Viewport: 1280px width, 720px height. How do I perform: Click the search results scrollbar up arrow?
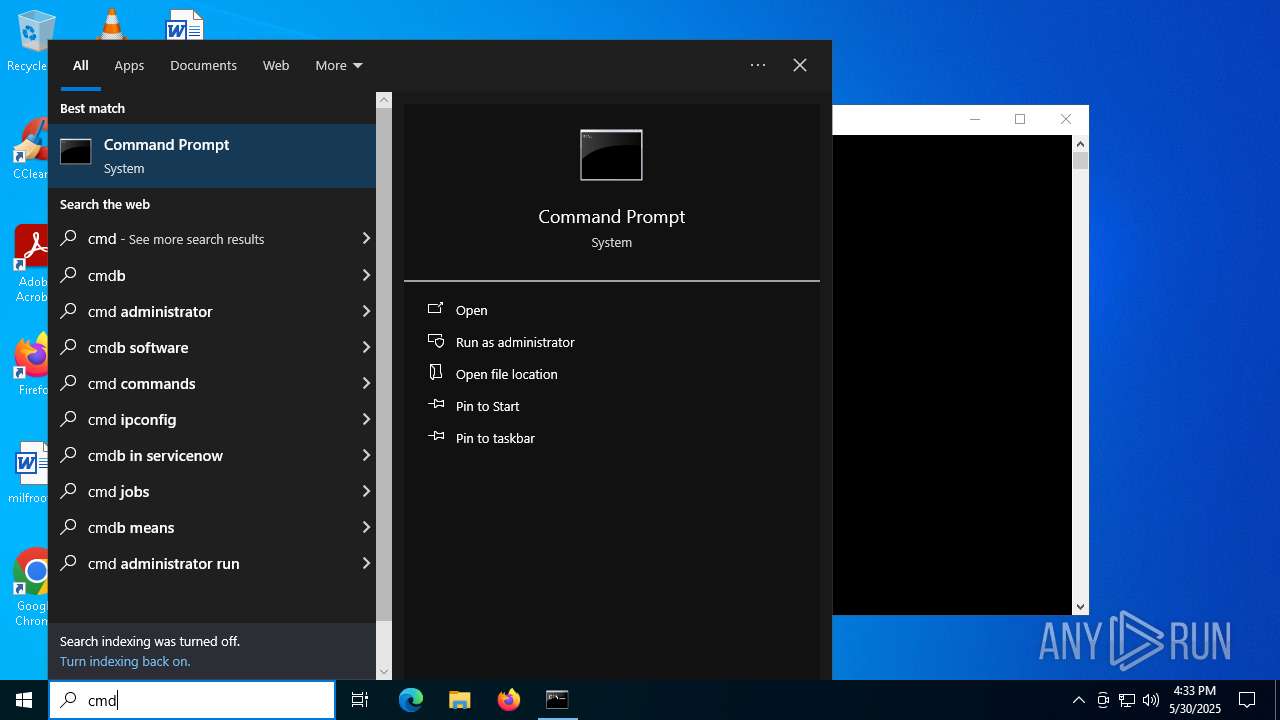click(384, 100)
